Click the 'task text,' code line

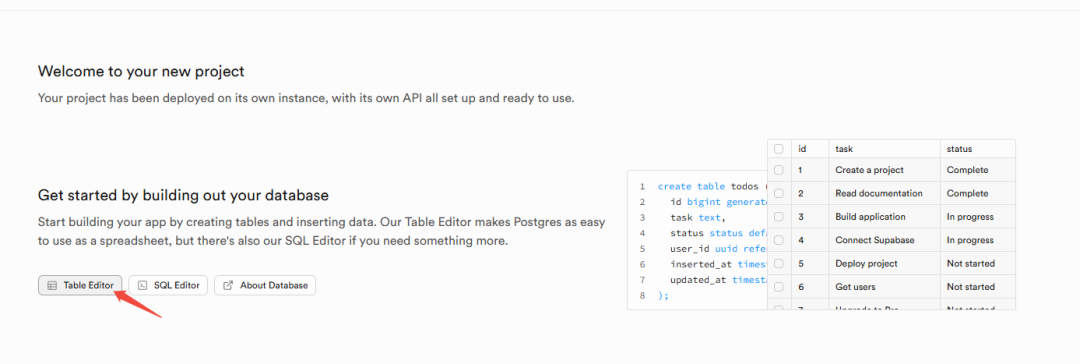(x=697, y=217)
